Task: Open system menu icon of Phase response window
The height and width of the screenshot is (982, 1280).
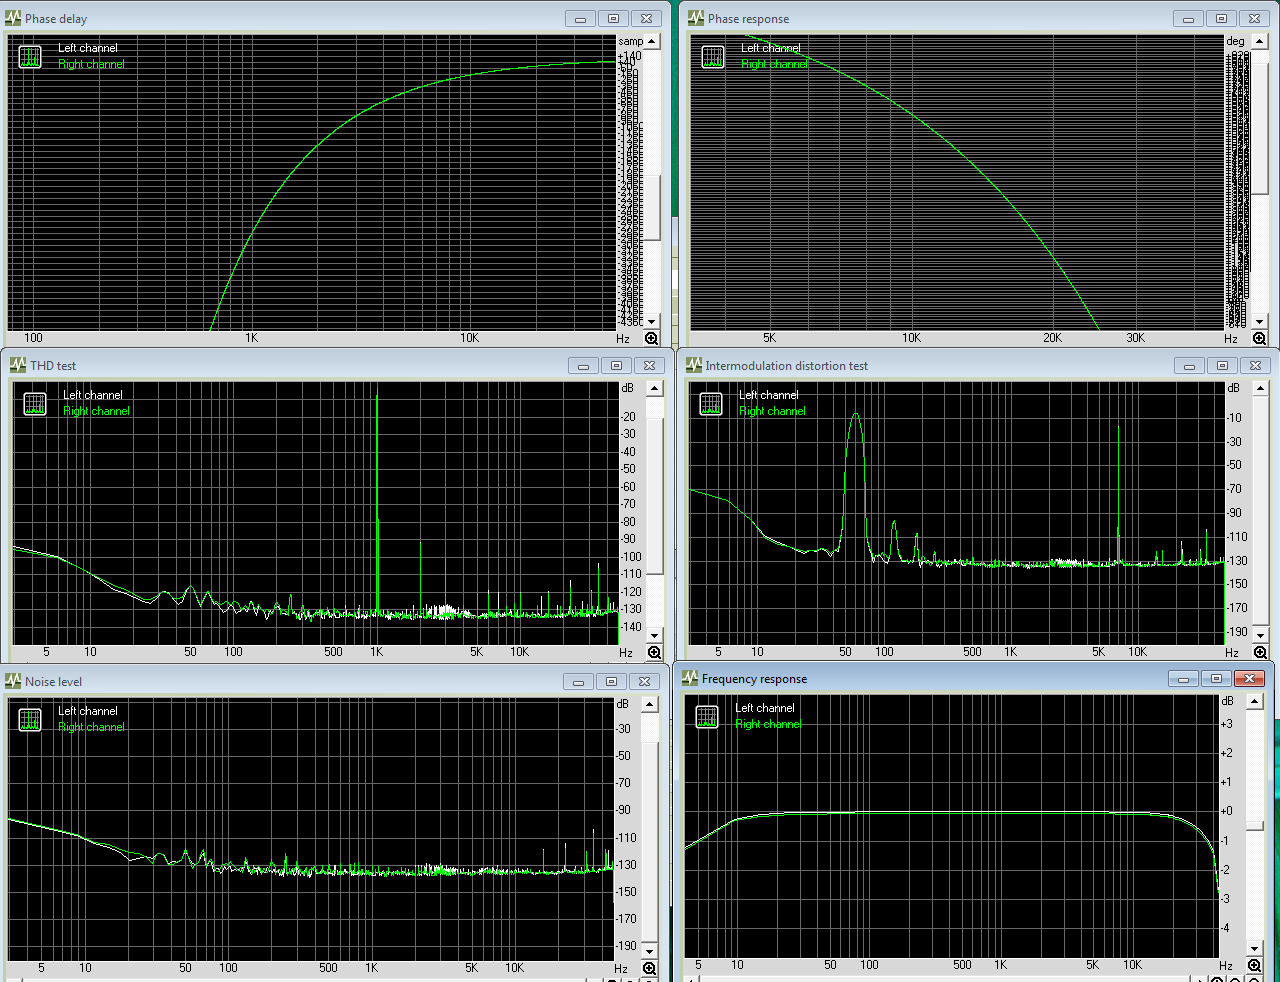Action: pyautogui.click(x=695, y=18)
